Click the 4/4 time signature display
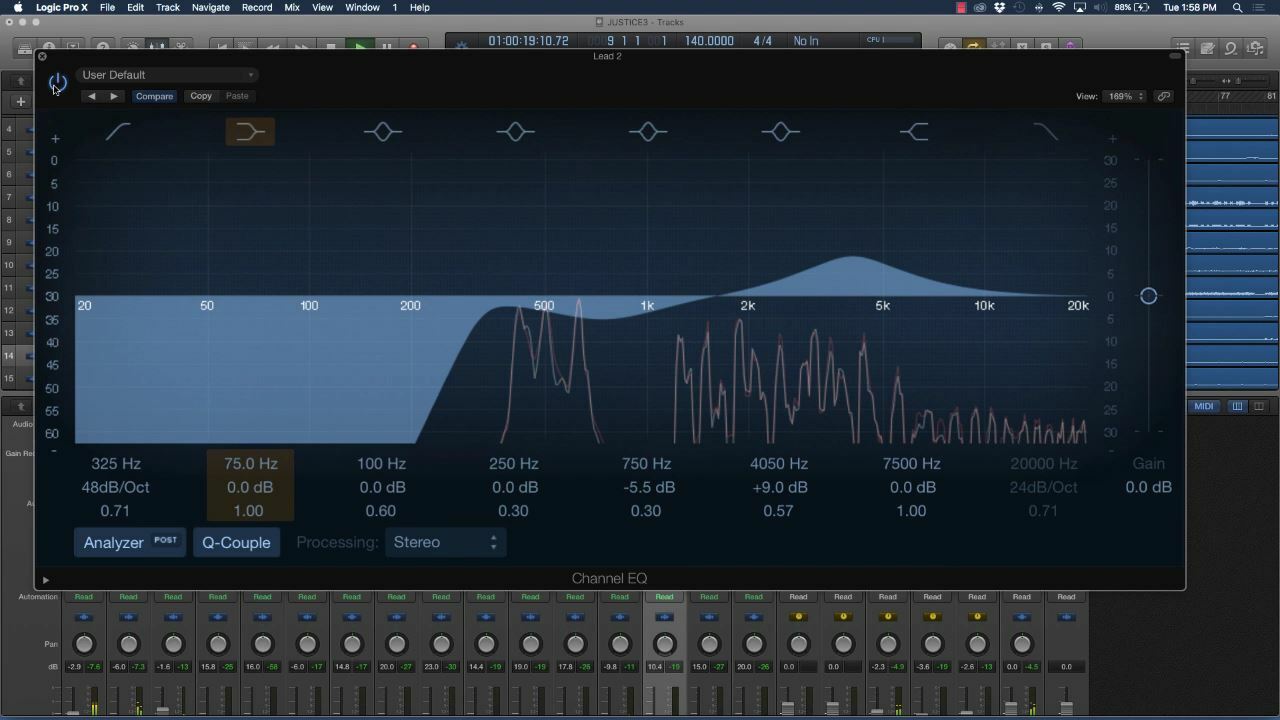The image size is (1280, 720). 762,41
